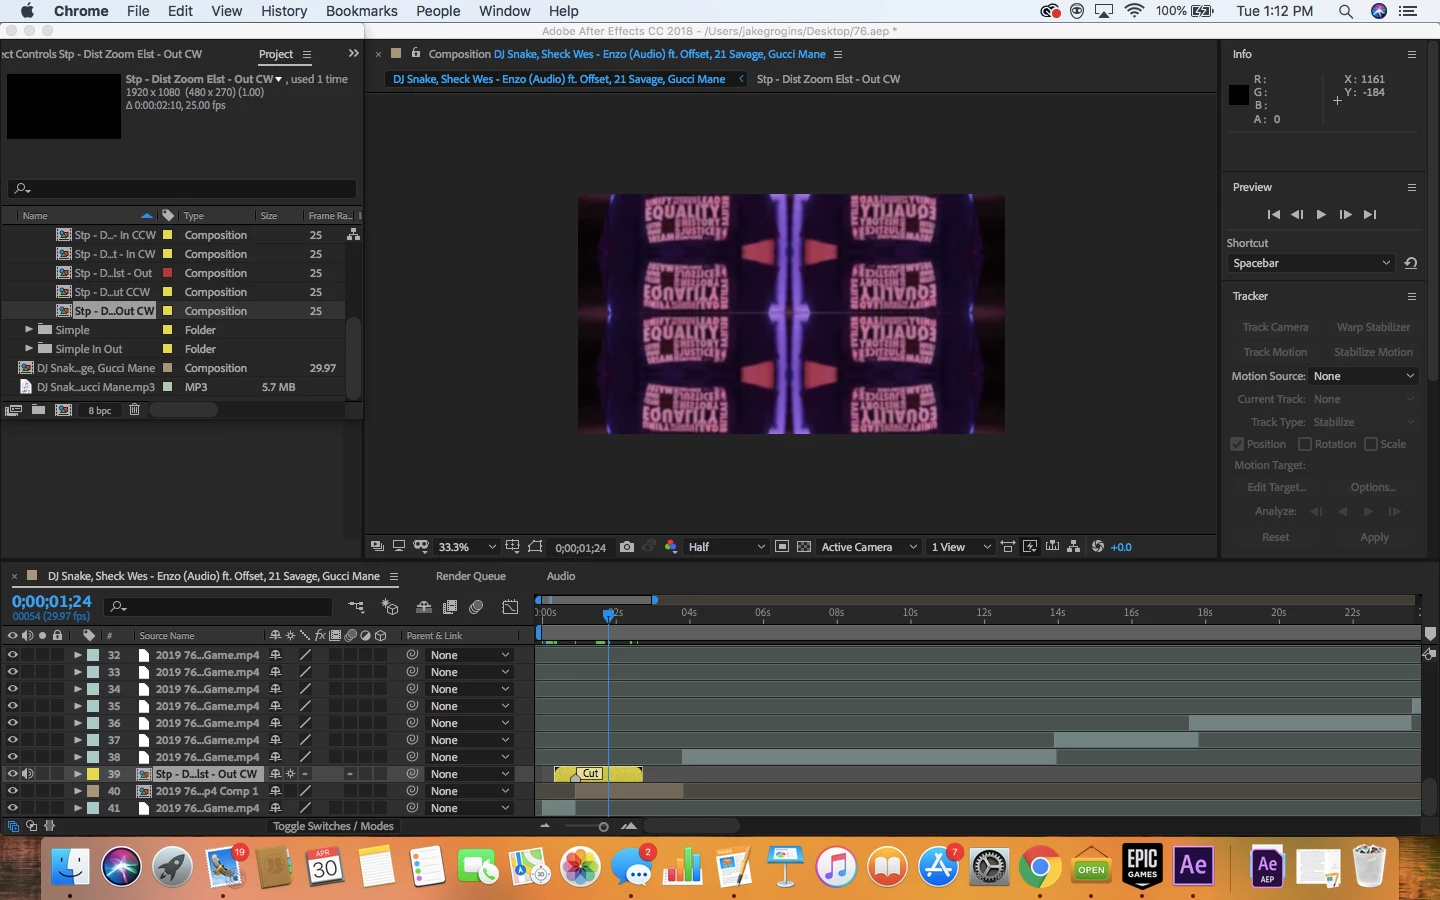Click the current time 0;00;01;24 display
The width and height of the screenshot is (1440, 900).
click(52, 601)
